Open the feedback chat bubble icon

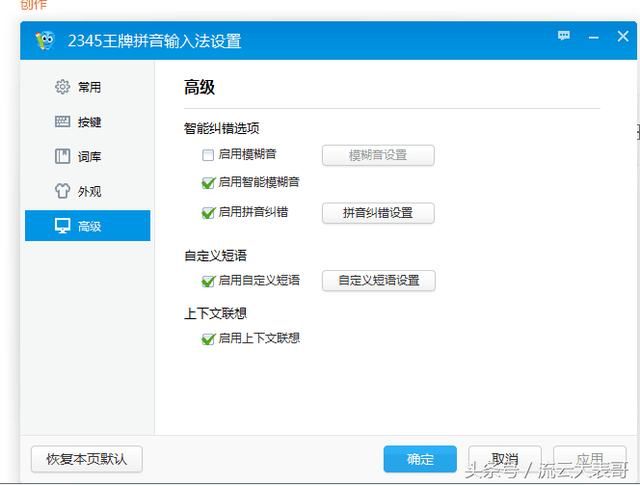(x=564, y=36)
